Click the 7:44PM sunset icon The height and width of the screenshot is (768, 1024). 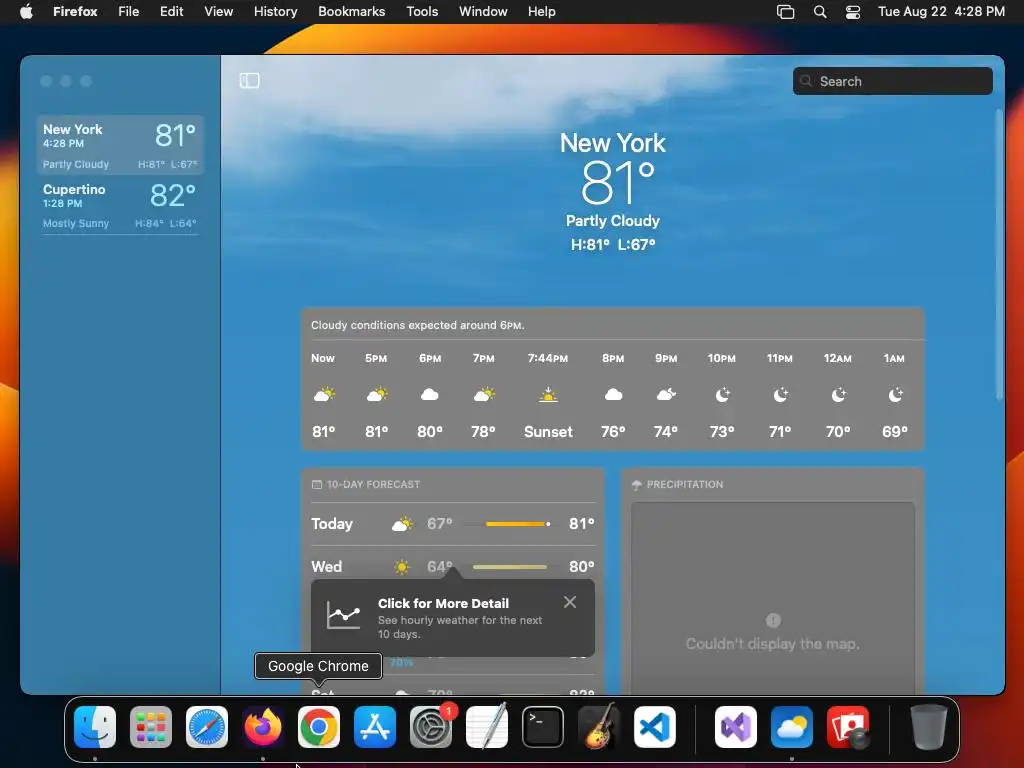(548, 394)
